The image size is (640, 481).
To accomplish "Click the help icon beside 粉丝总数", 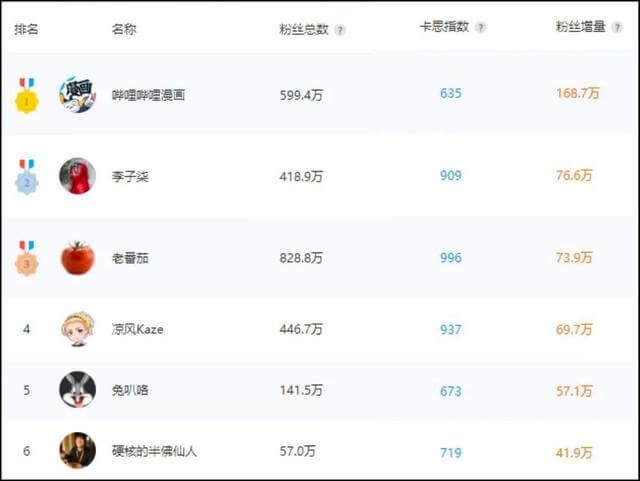I will 340,30.
